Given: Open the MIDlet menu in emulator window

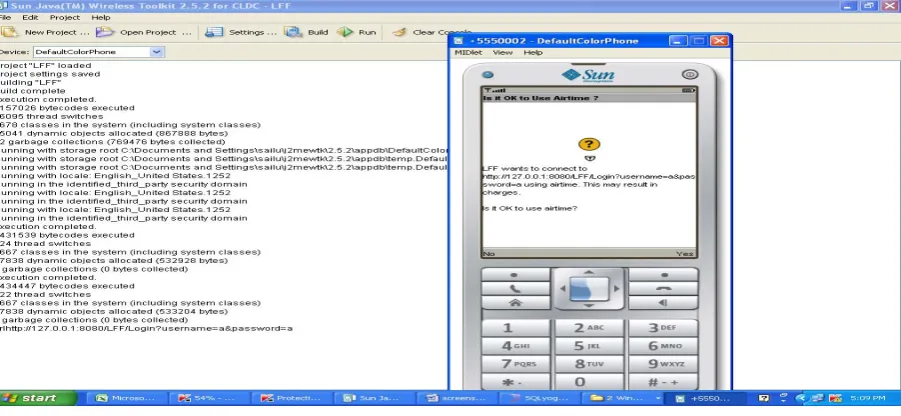Looking at the screenshot, I should pos(468,52).
